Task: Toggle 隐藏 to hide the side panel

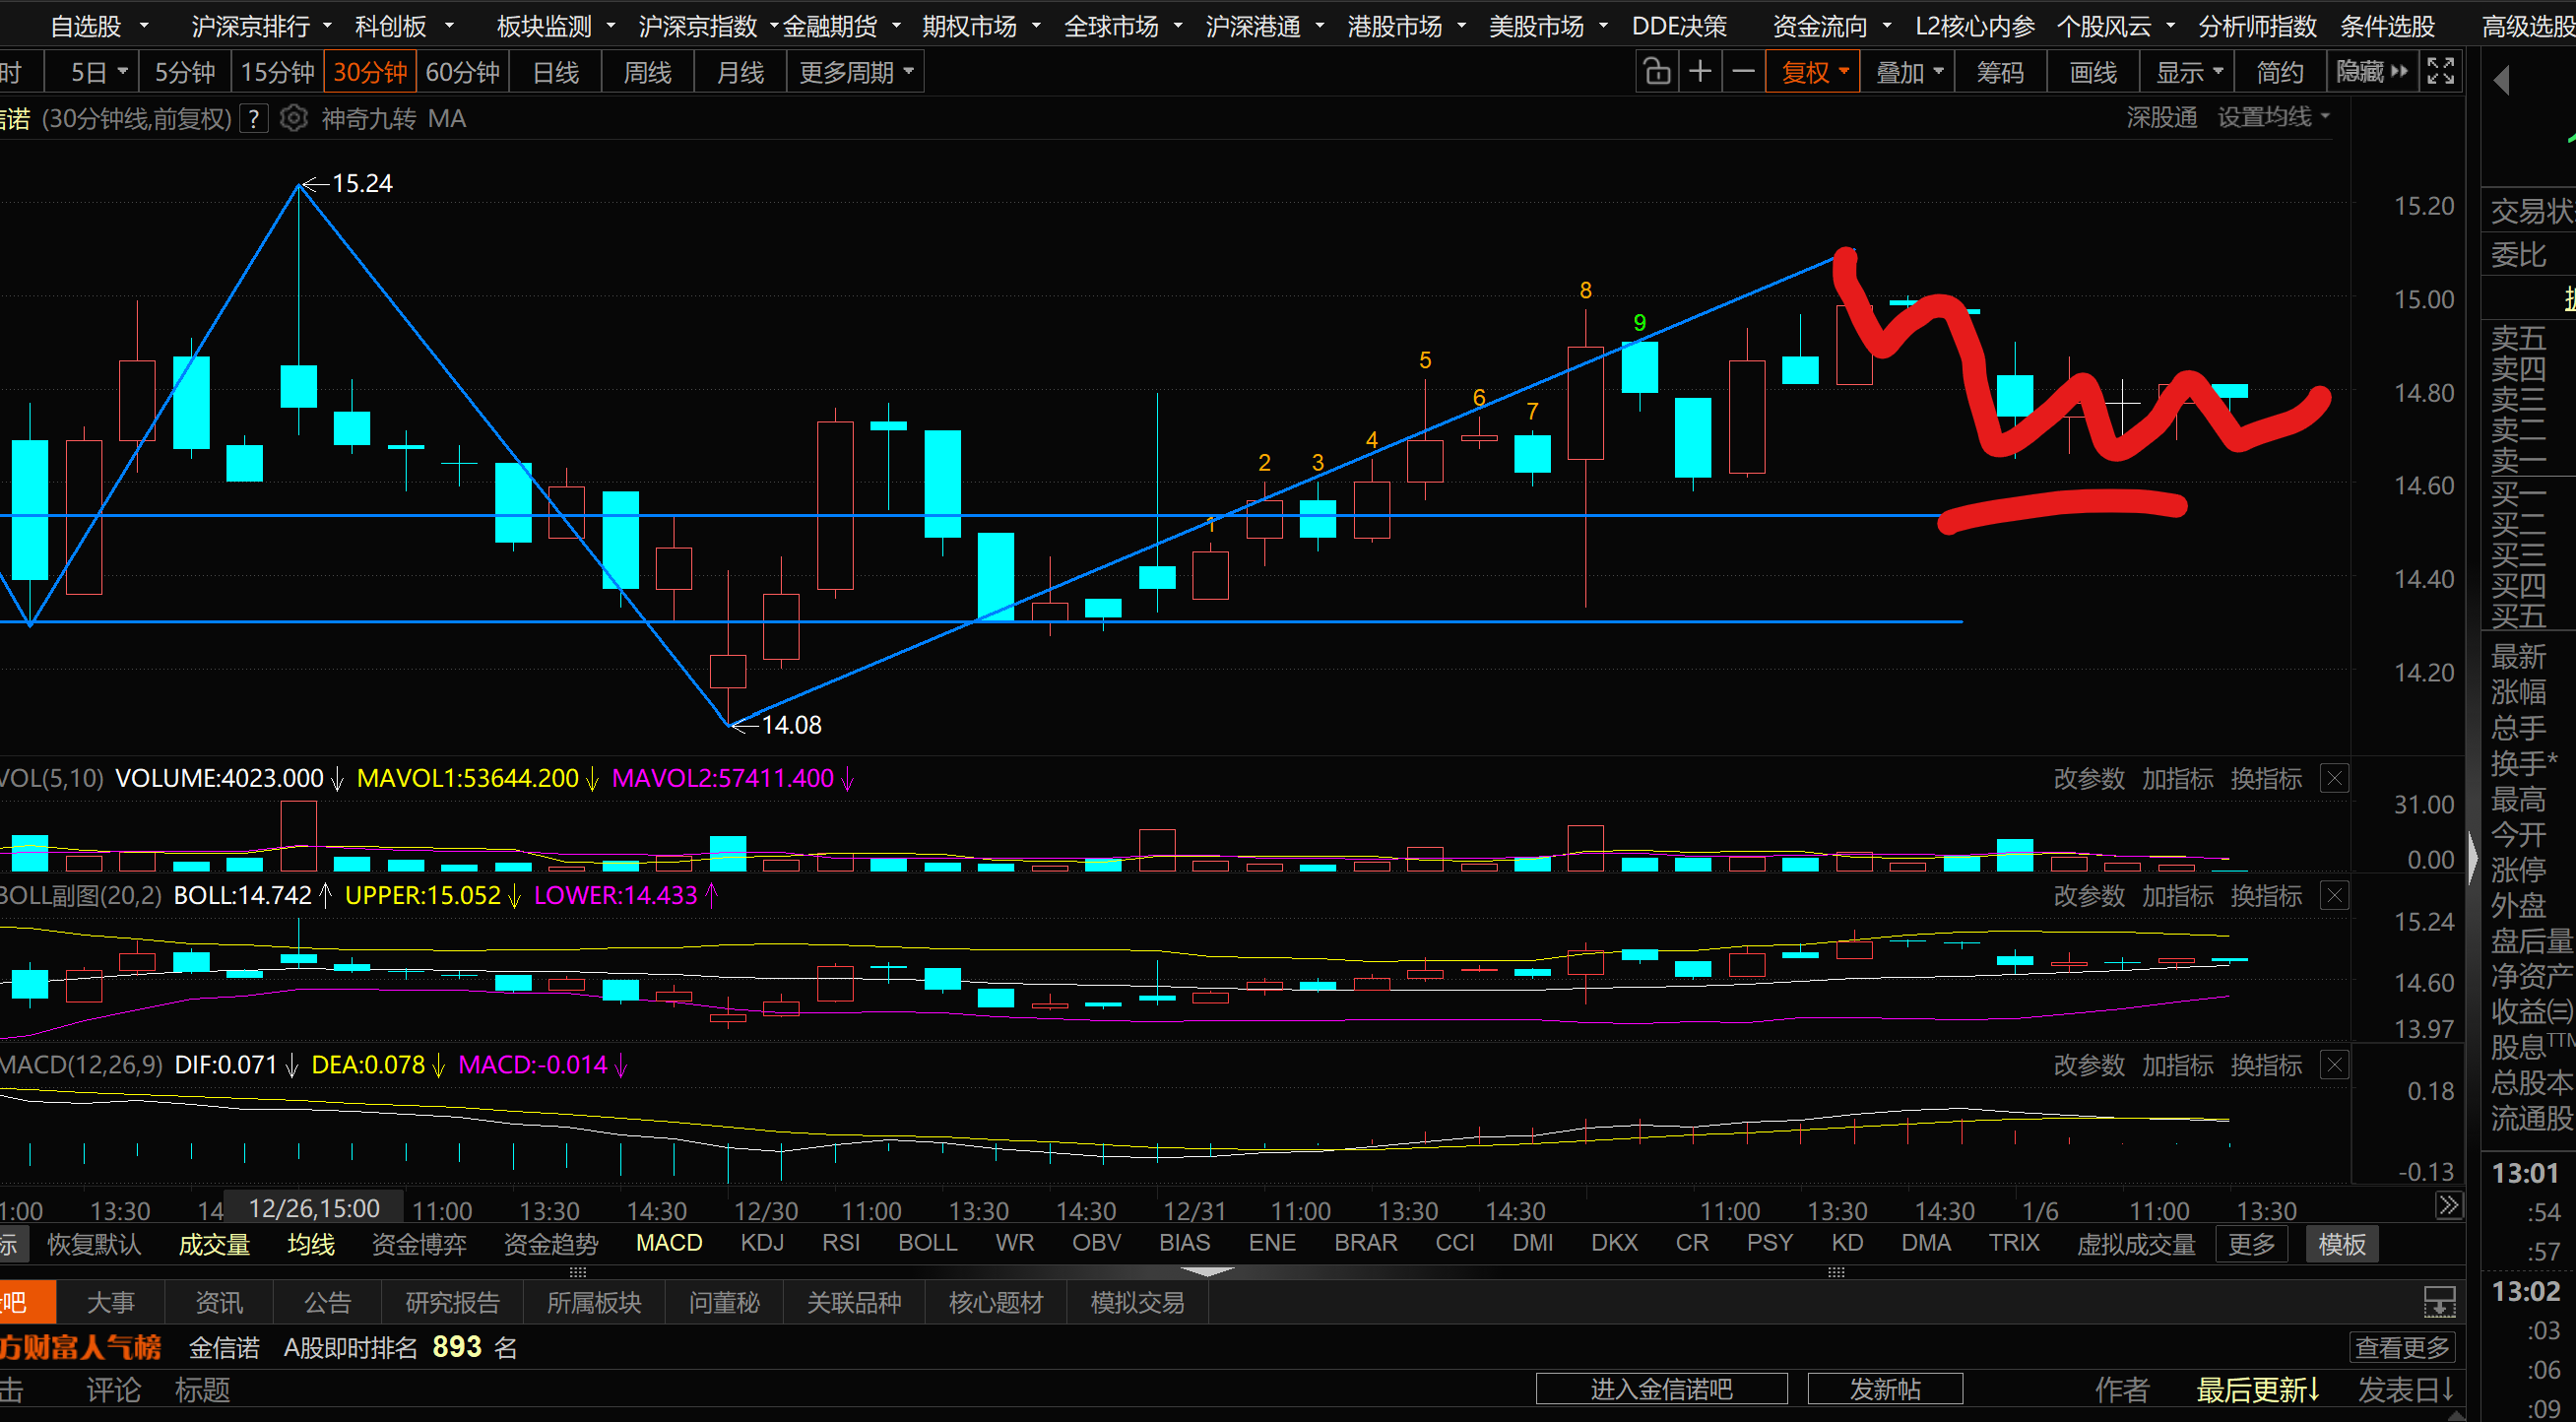Action: click(x=2371, y=72)
